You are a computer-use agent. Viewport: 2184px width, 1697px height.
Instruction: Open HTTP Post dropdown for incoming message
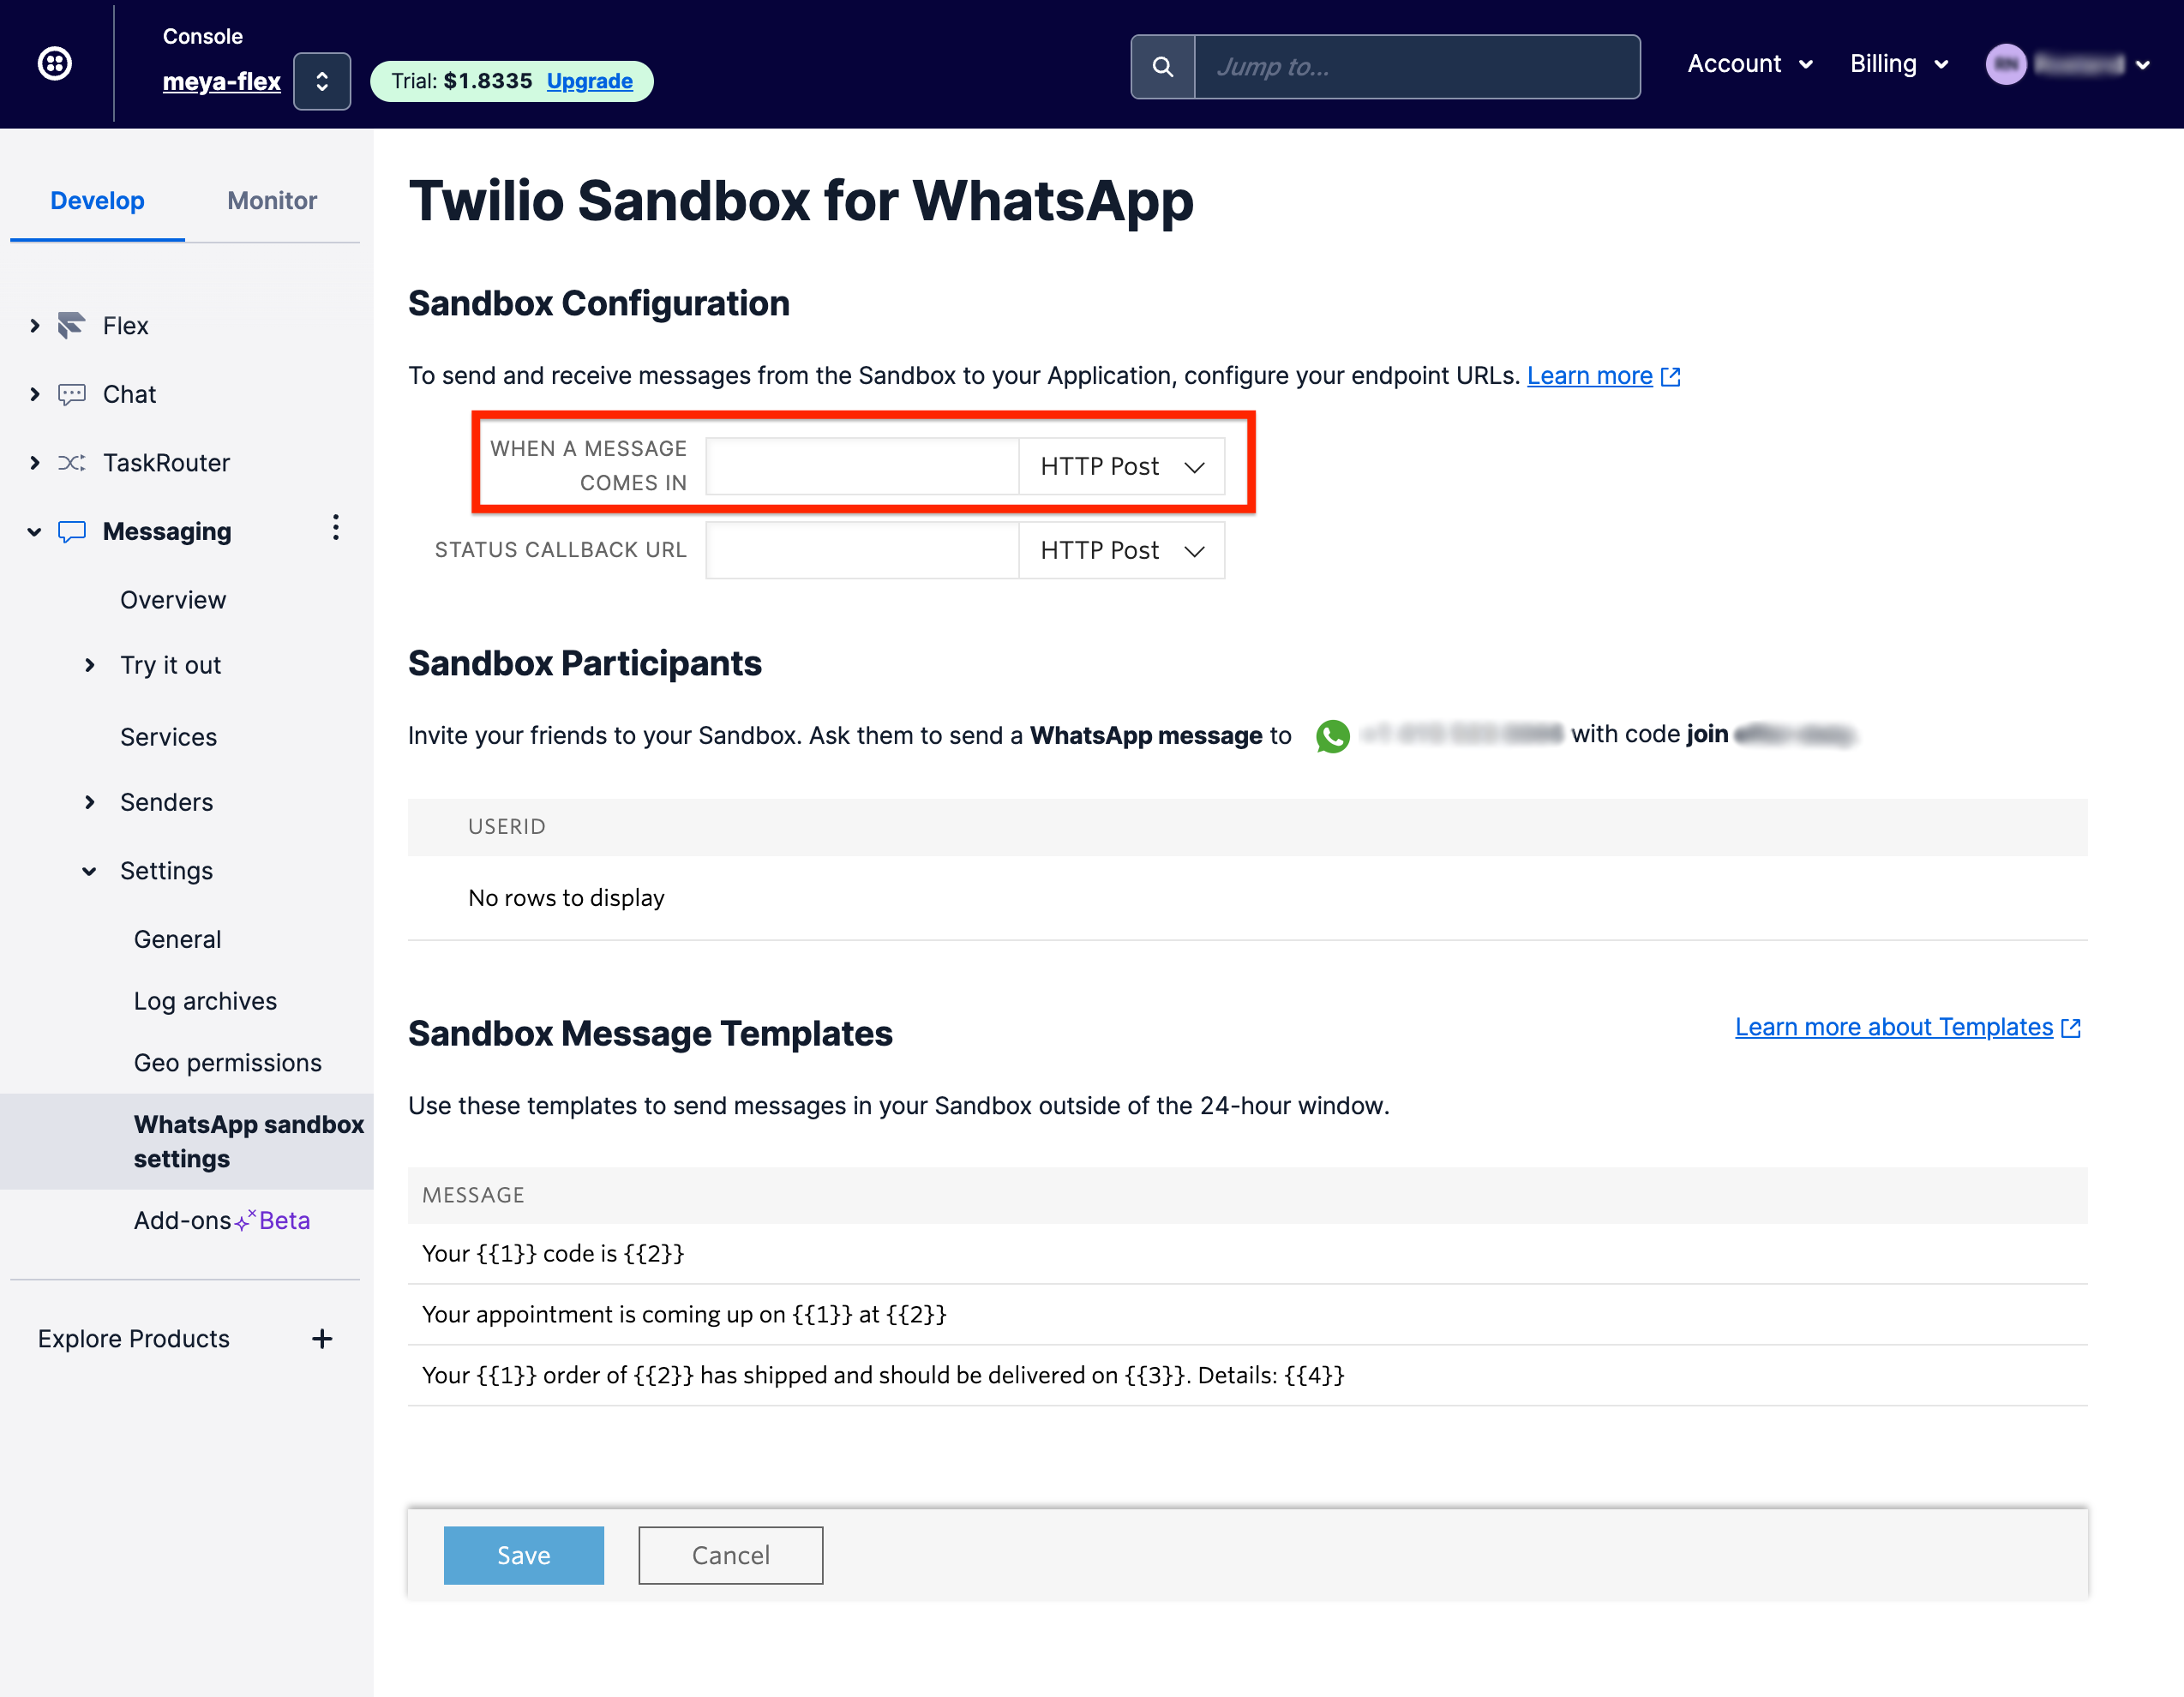pyautogui.click(x=1121, y=467)
